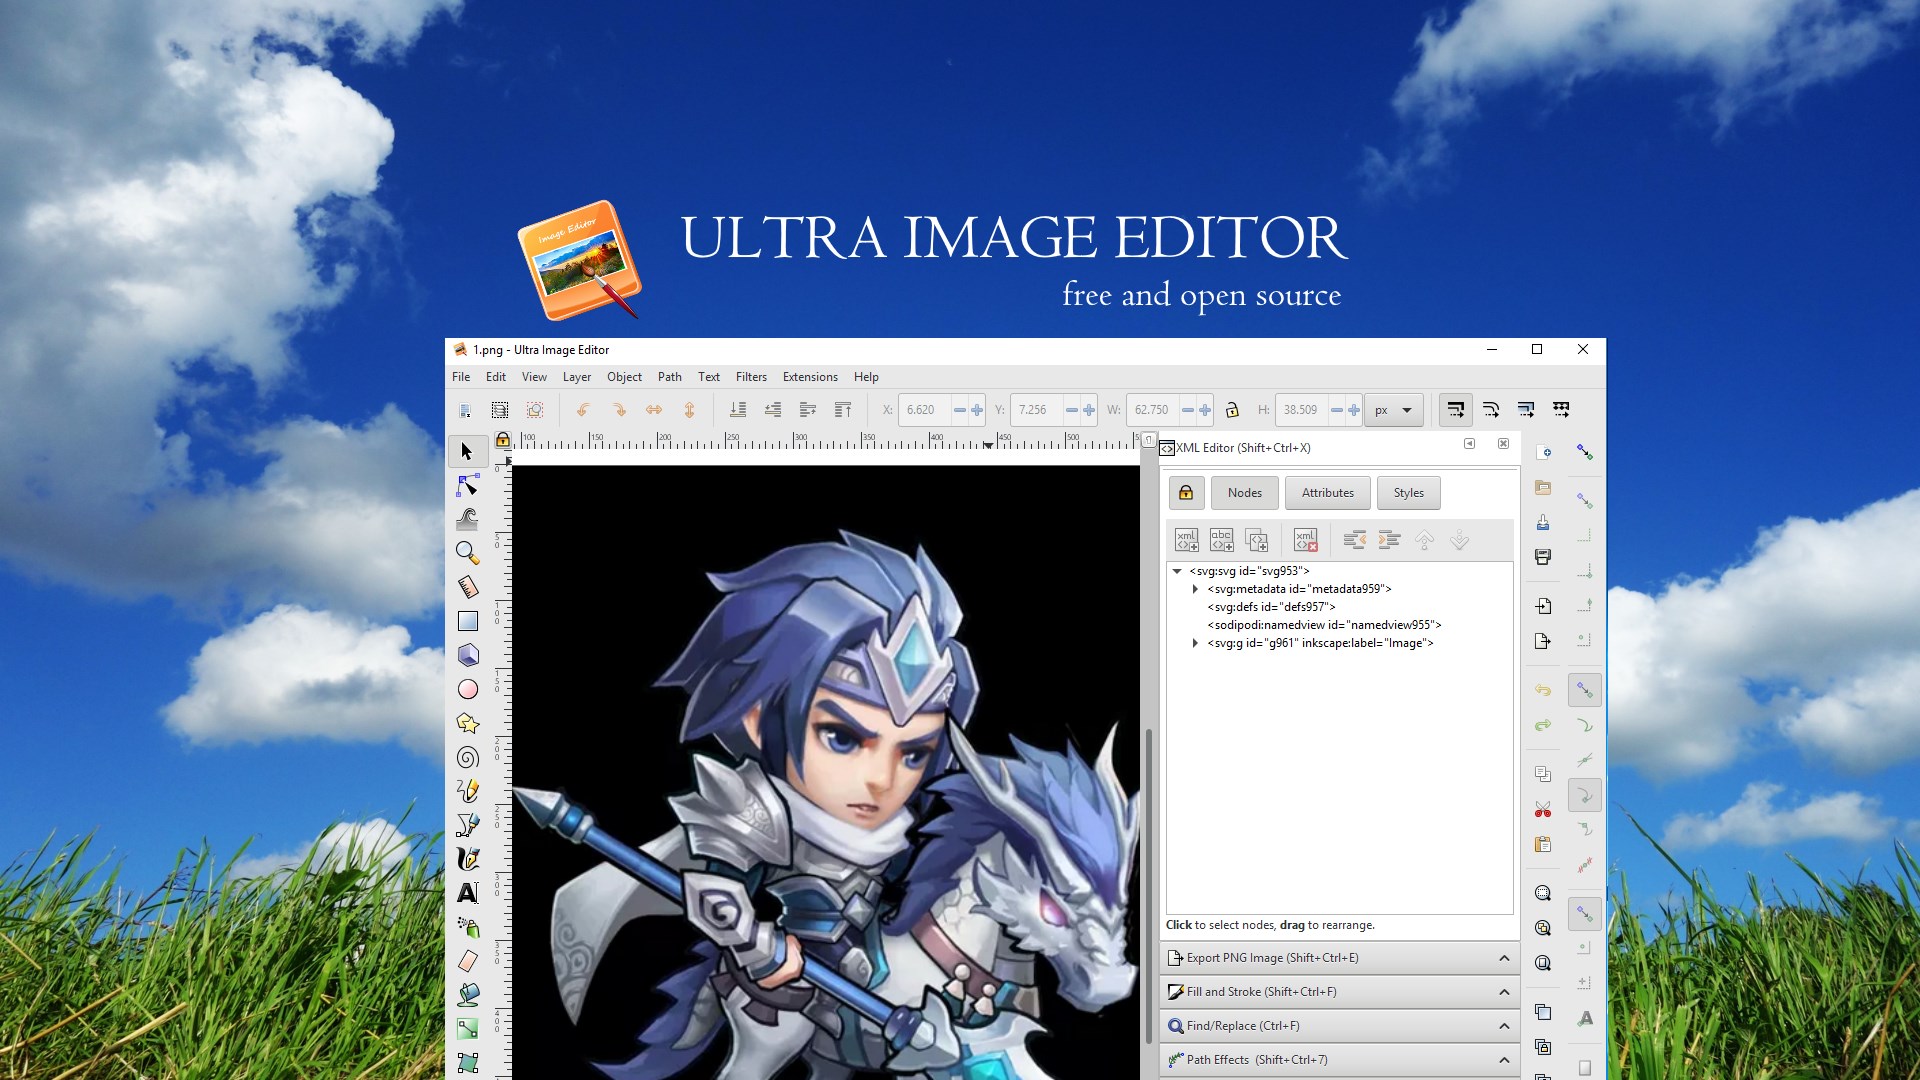The height and width of the screenshot is (1080, 1920).
Task: Toggle the width/height ratio lock
Action: point(1232,410)
